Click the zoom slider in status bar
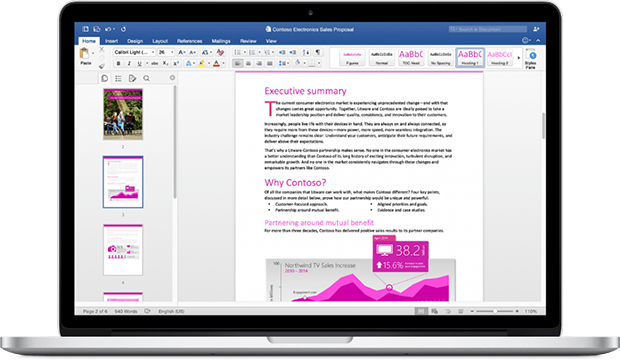 pyautogui.click(x=494, y=312)
